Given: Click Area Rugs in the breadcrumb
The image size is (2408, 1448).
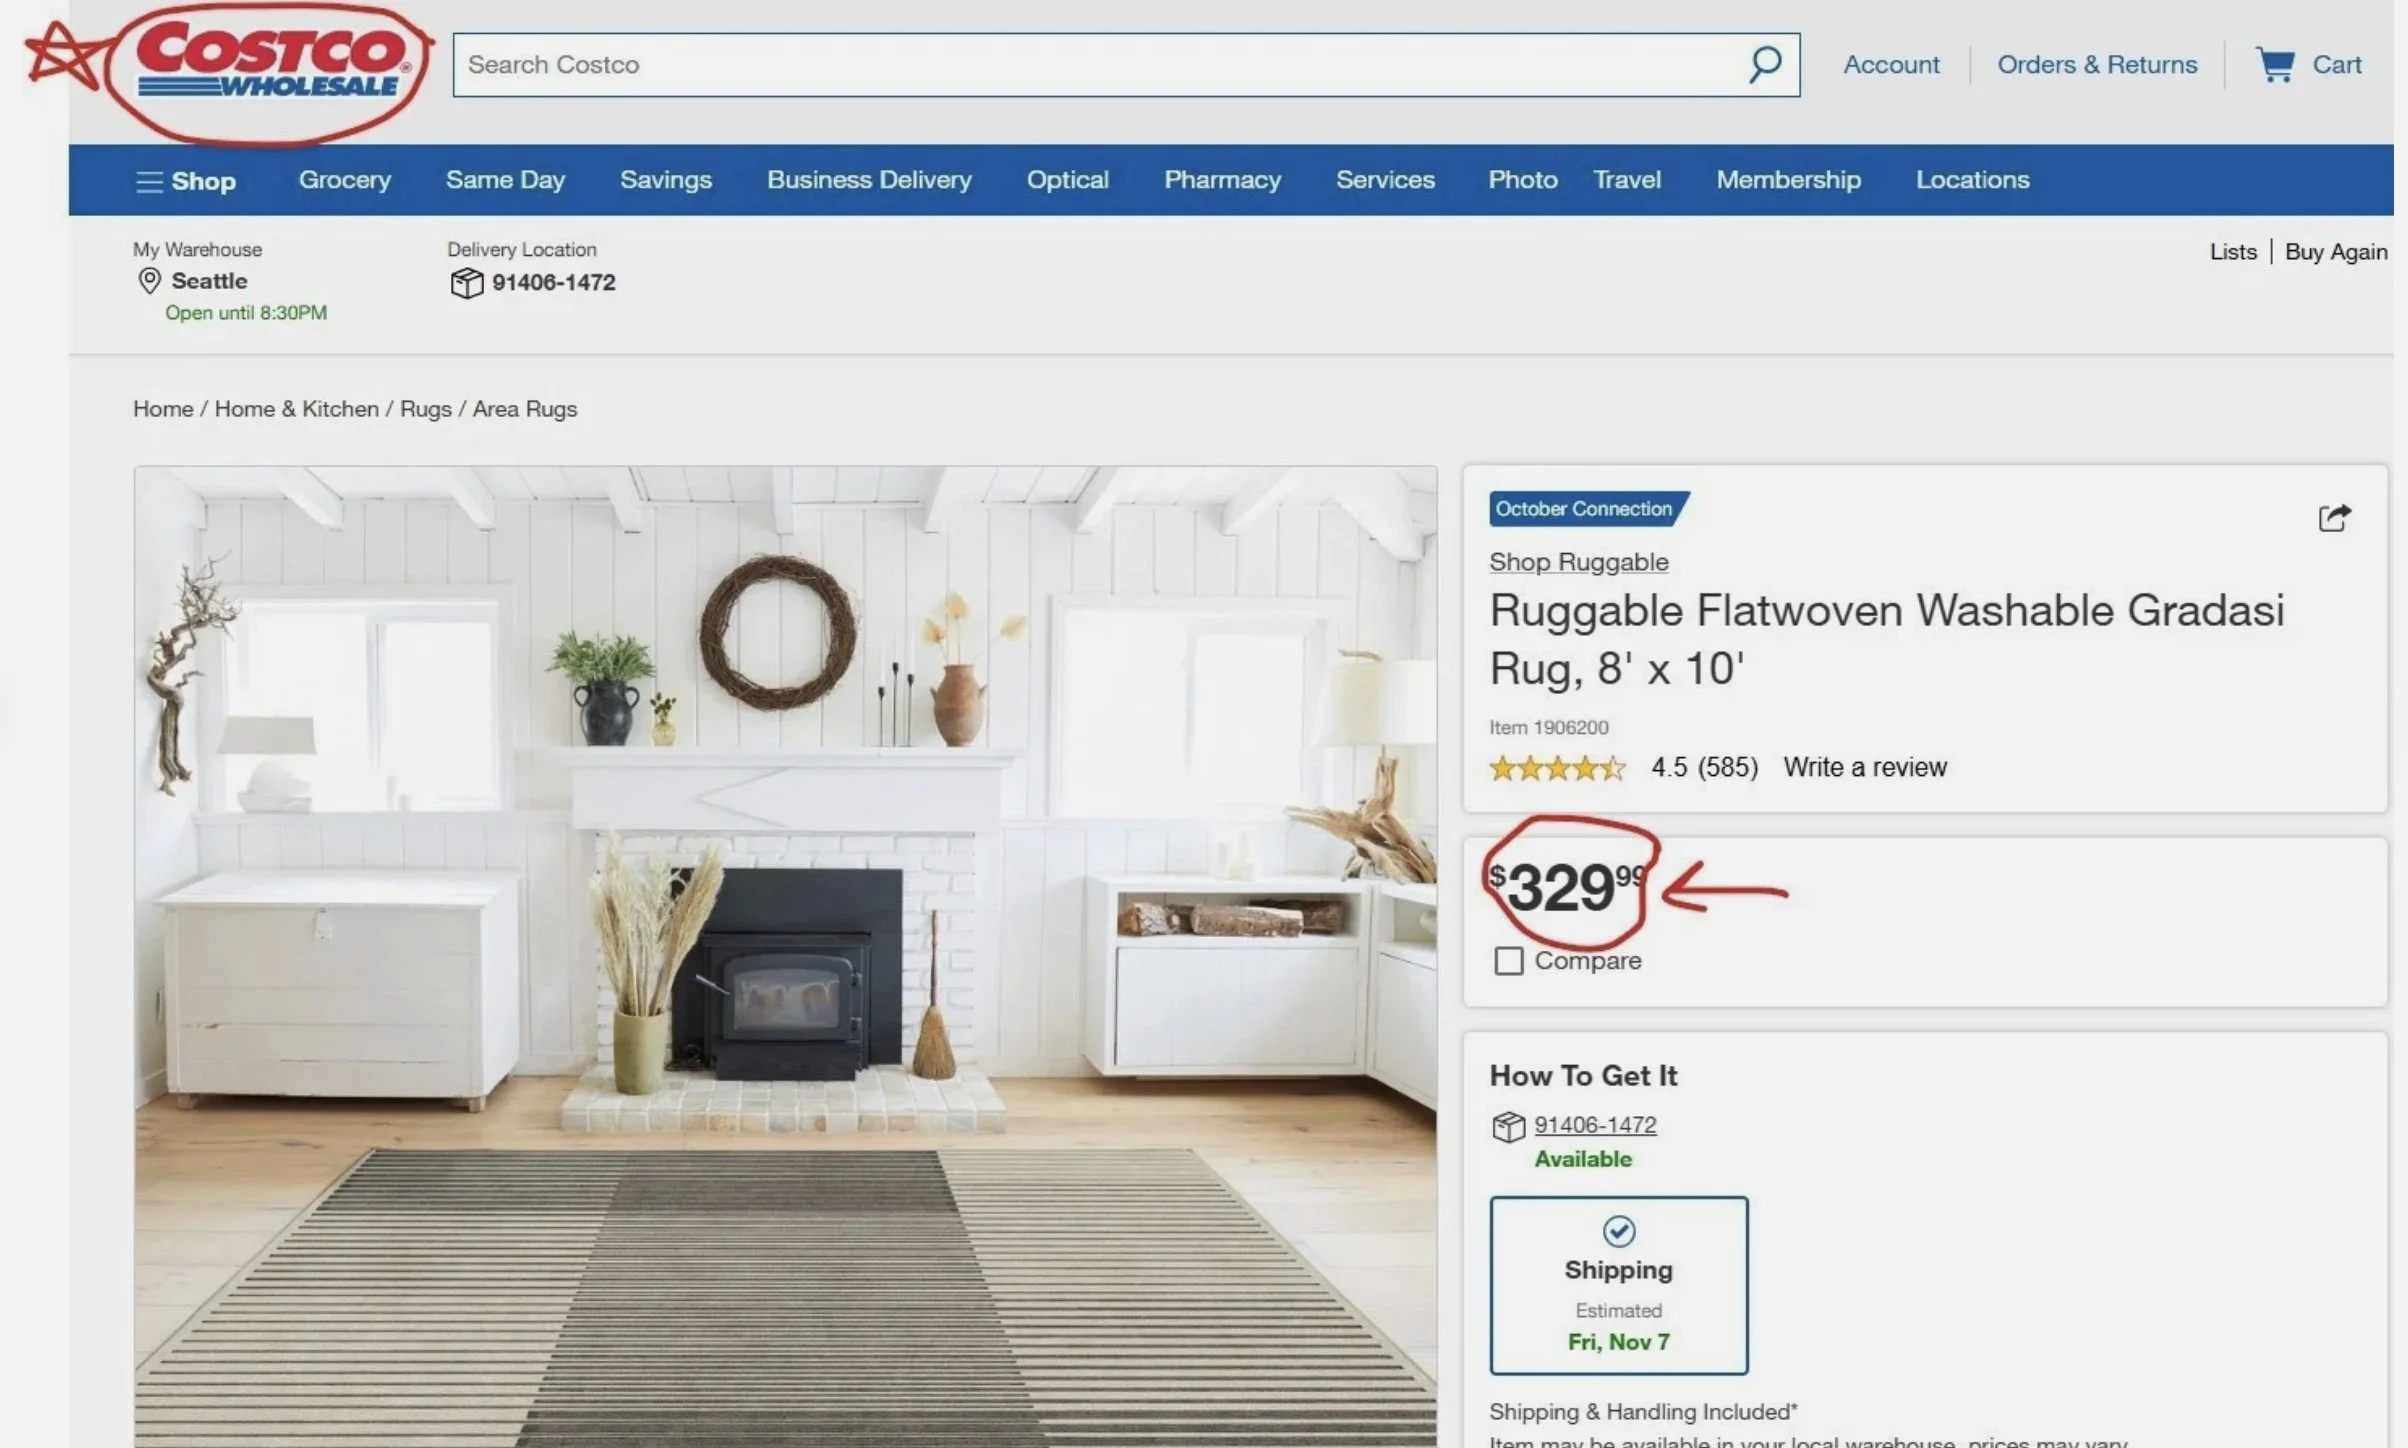Looking at the screenshot, I should click(524, 409).
